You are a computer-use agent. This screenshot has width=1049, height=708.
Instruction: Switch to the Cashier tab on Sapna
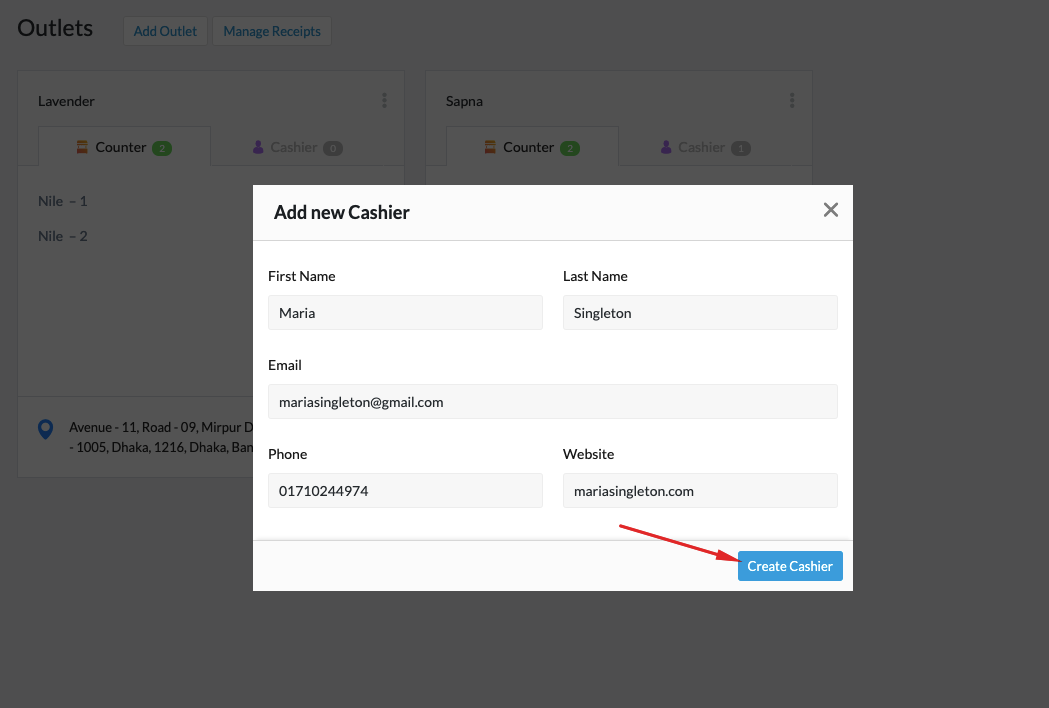click(703, 147)
